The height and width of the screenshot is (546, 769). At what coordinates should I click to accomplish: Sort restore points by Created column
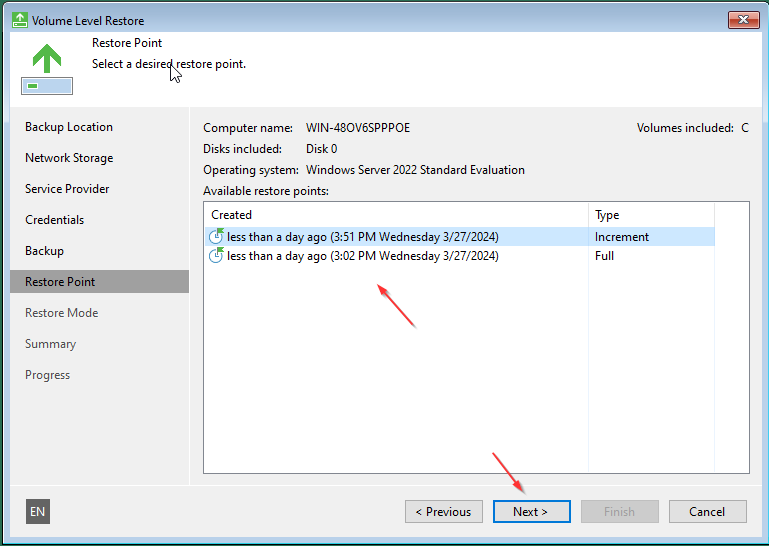coord(396,215)
